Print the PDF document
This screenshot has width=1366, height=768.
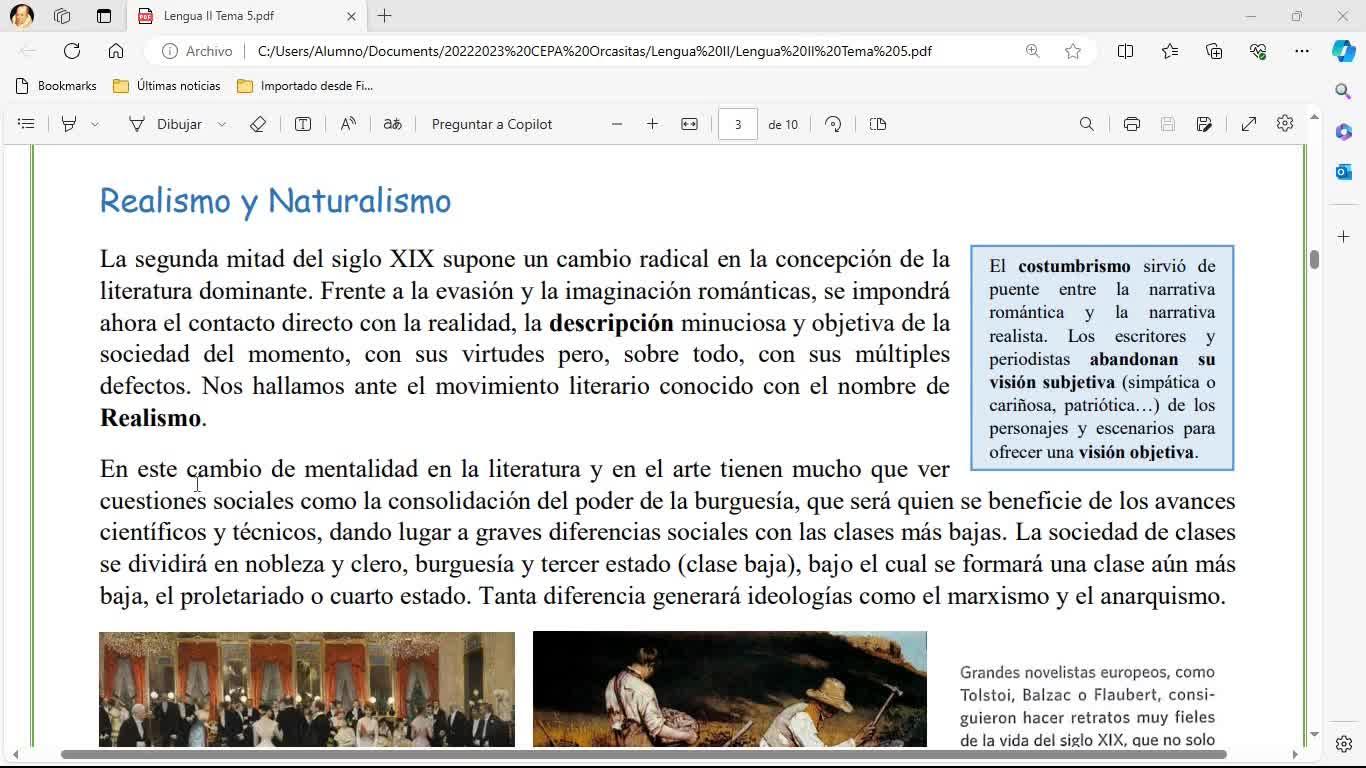click(x=1131, y=124)
